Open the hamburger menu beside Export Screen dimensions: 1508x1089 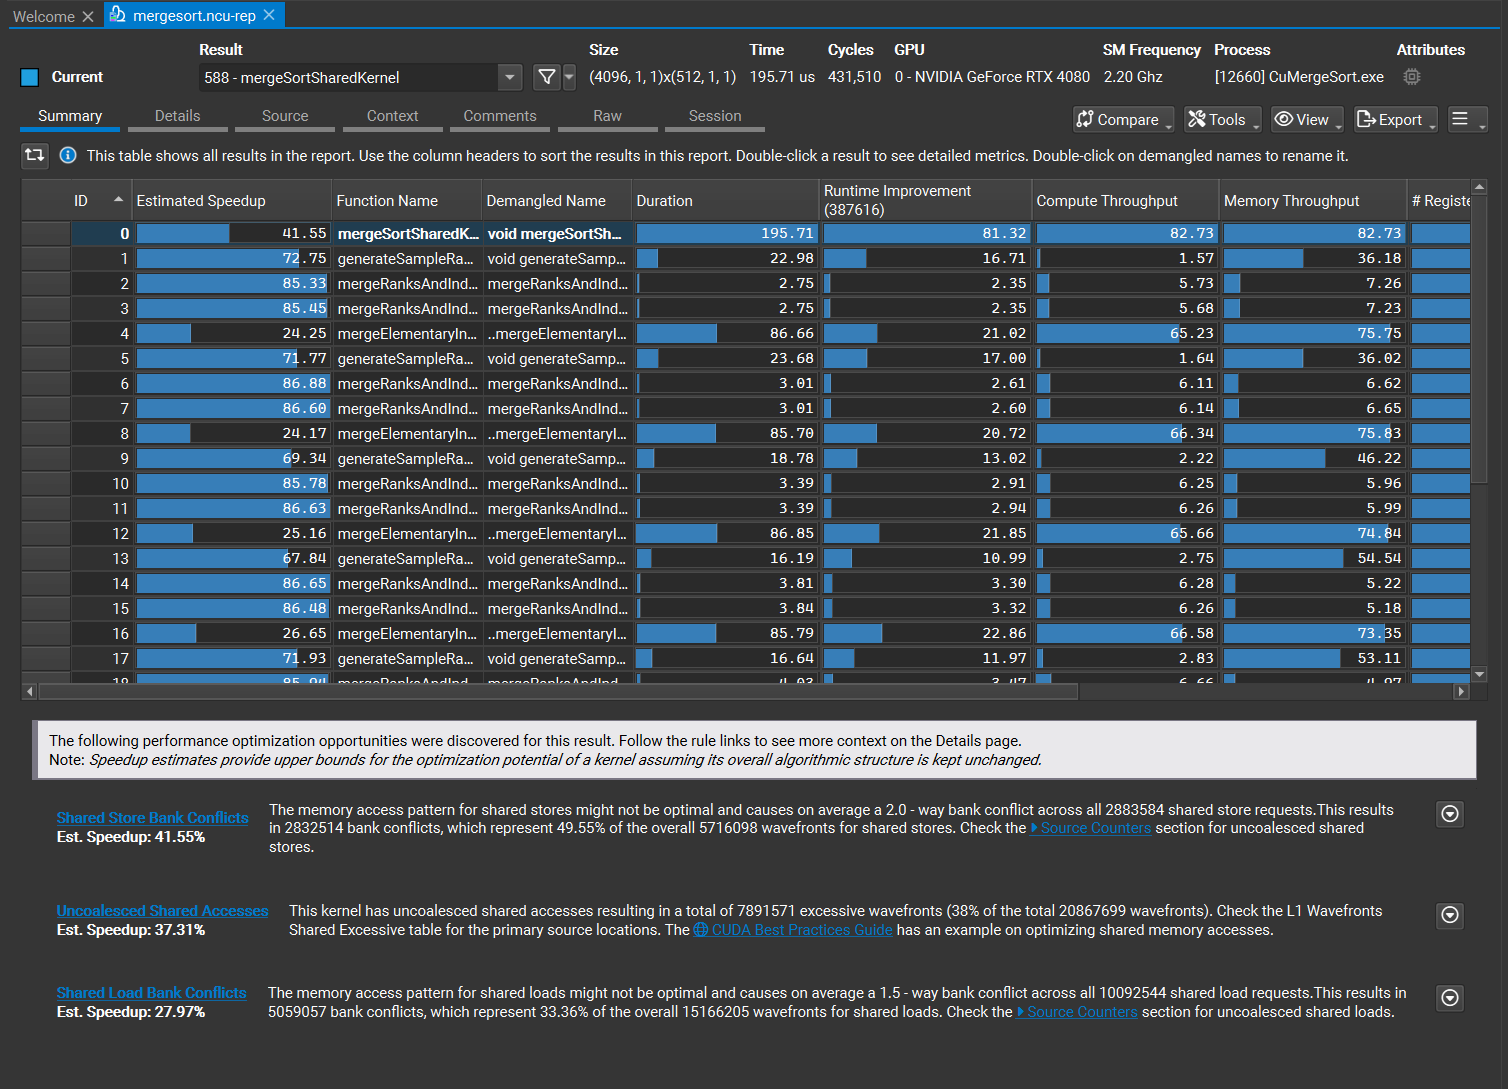pos(1461,119)
